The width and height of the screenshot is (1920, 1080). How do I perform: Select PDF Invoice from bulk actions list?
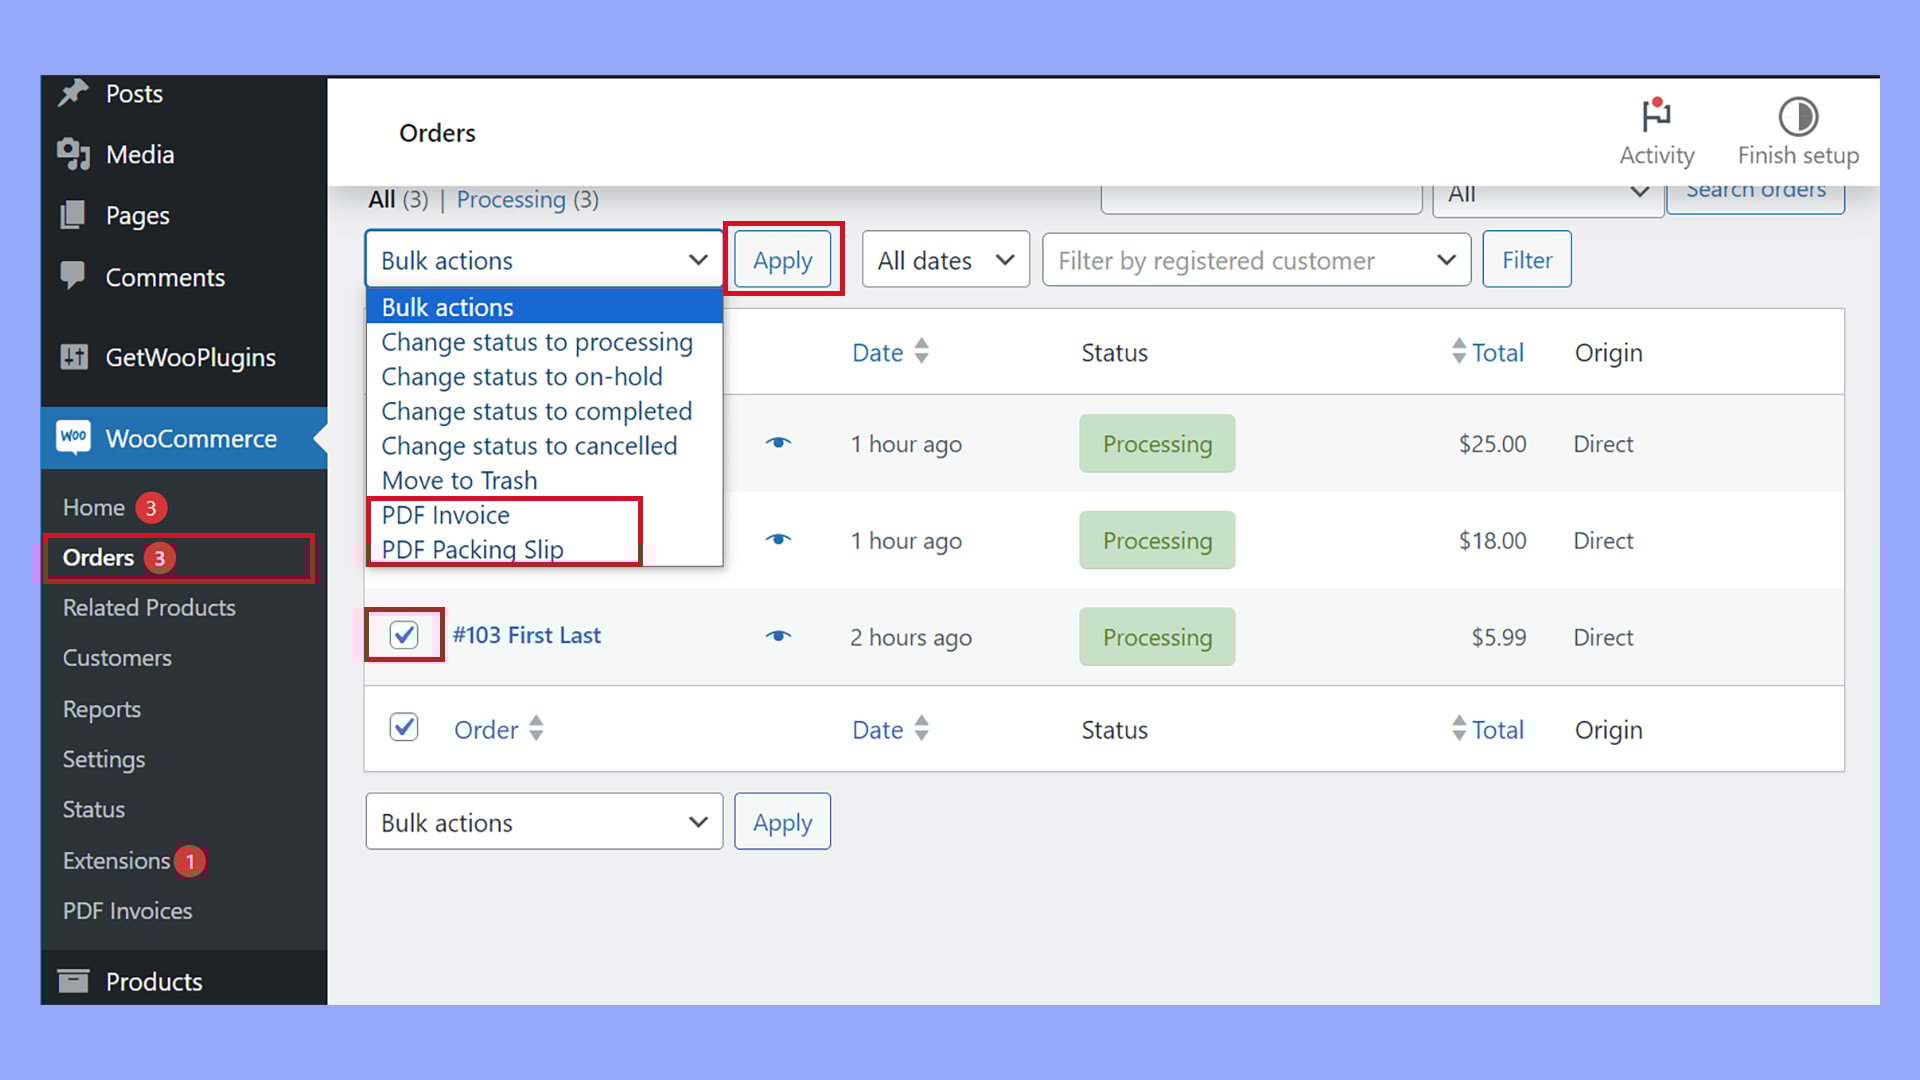pyautogui.click(x=446, y=515)
